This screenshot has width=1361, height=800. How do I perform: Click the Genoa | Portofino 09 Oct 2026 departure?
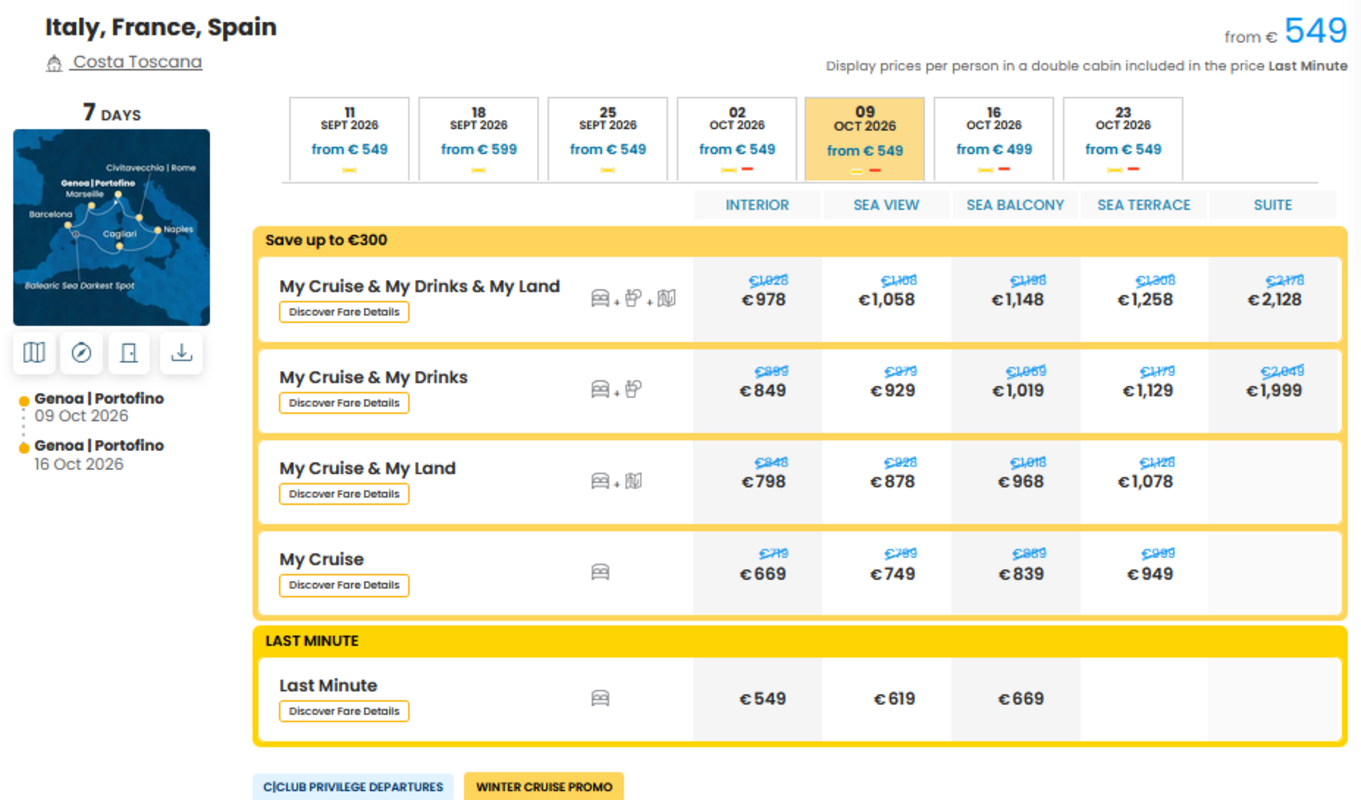click(x=98, y=407)
